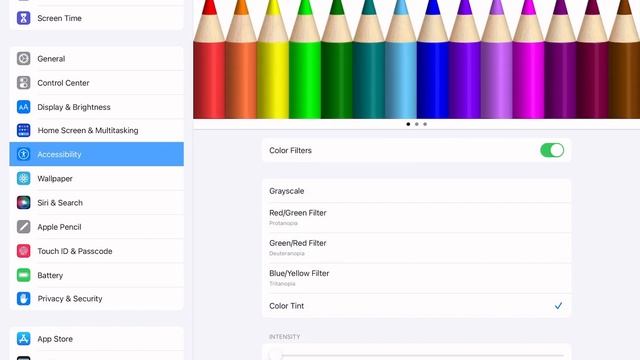The height and width of the screenshot is (360, 640).
Task: Tap the second preview page dot
Action: 416,124
